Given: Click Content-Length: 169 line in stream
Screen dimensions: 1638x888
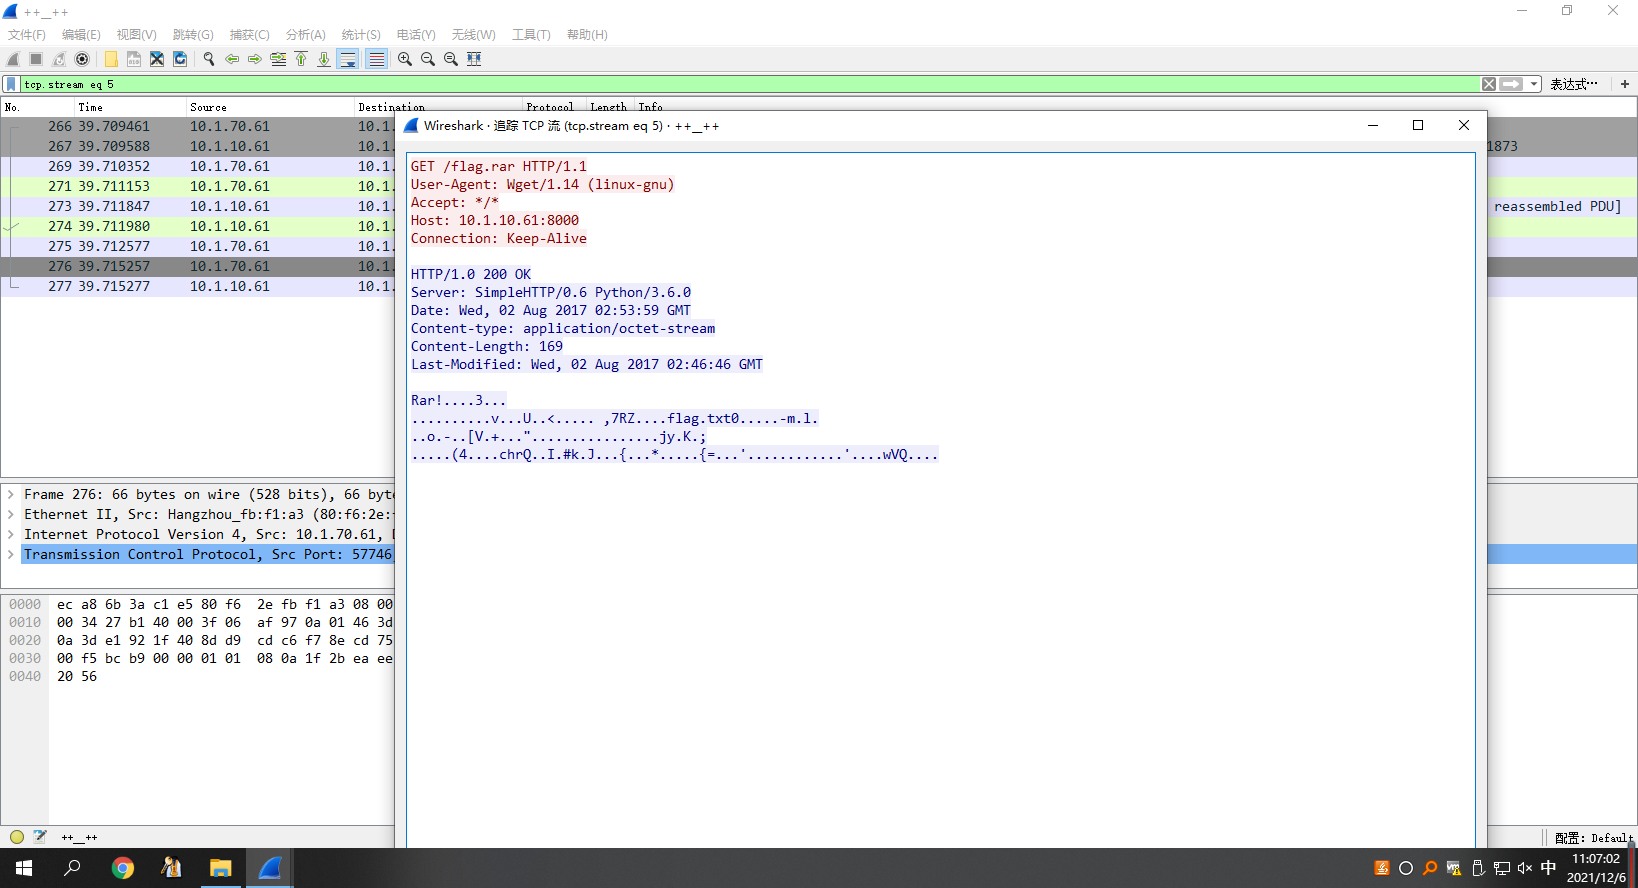Looking at the screenshot, I should (x=487, y=346).
